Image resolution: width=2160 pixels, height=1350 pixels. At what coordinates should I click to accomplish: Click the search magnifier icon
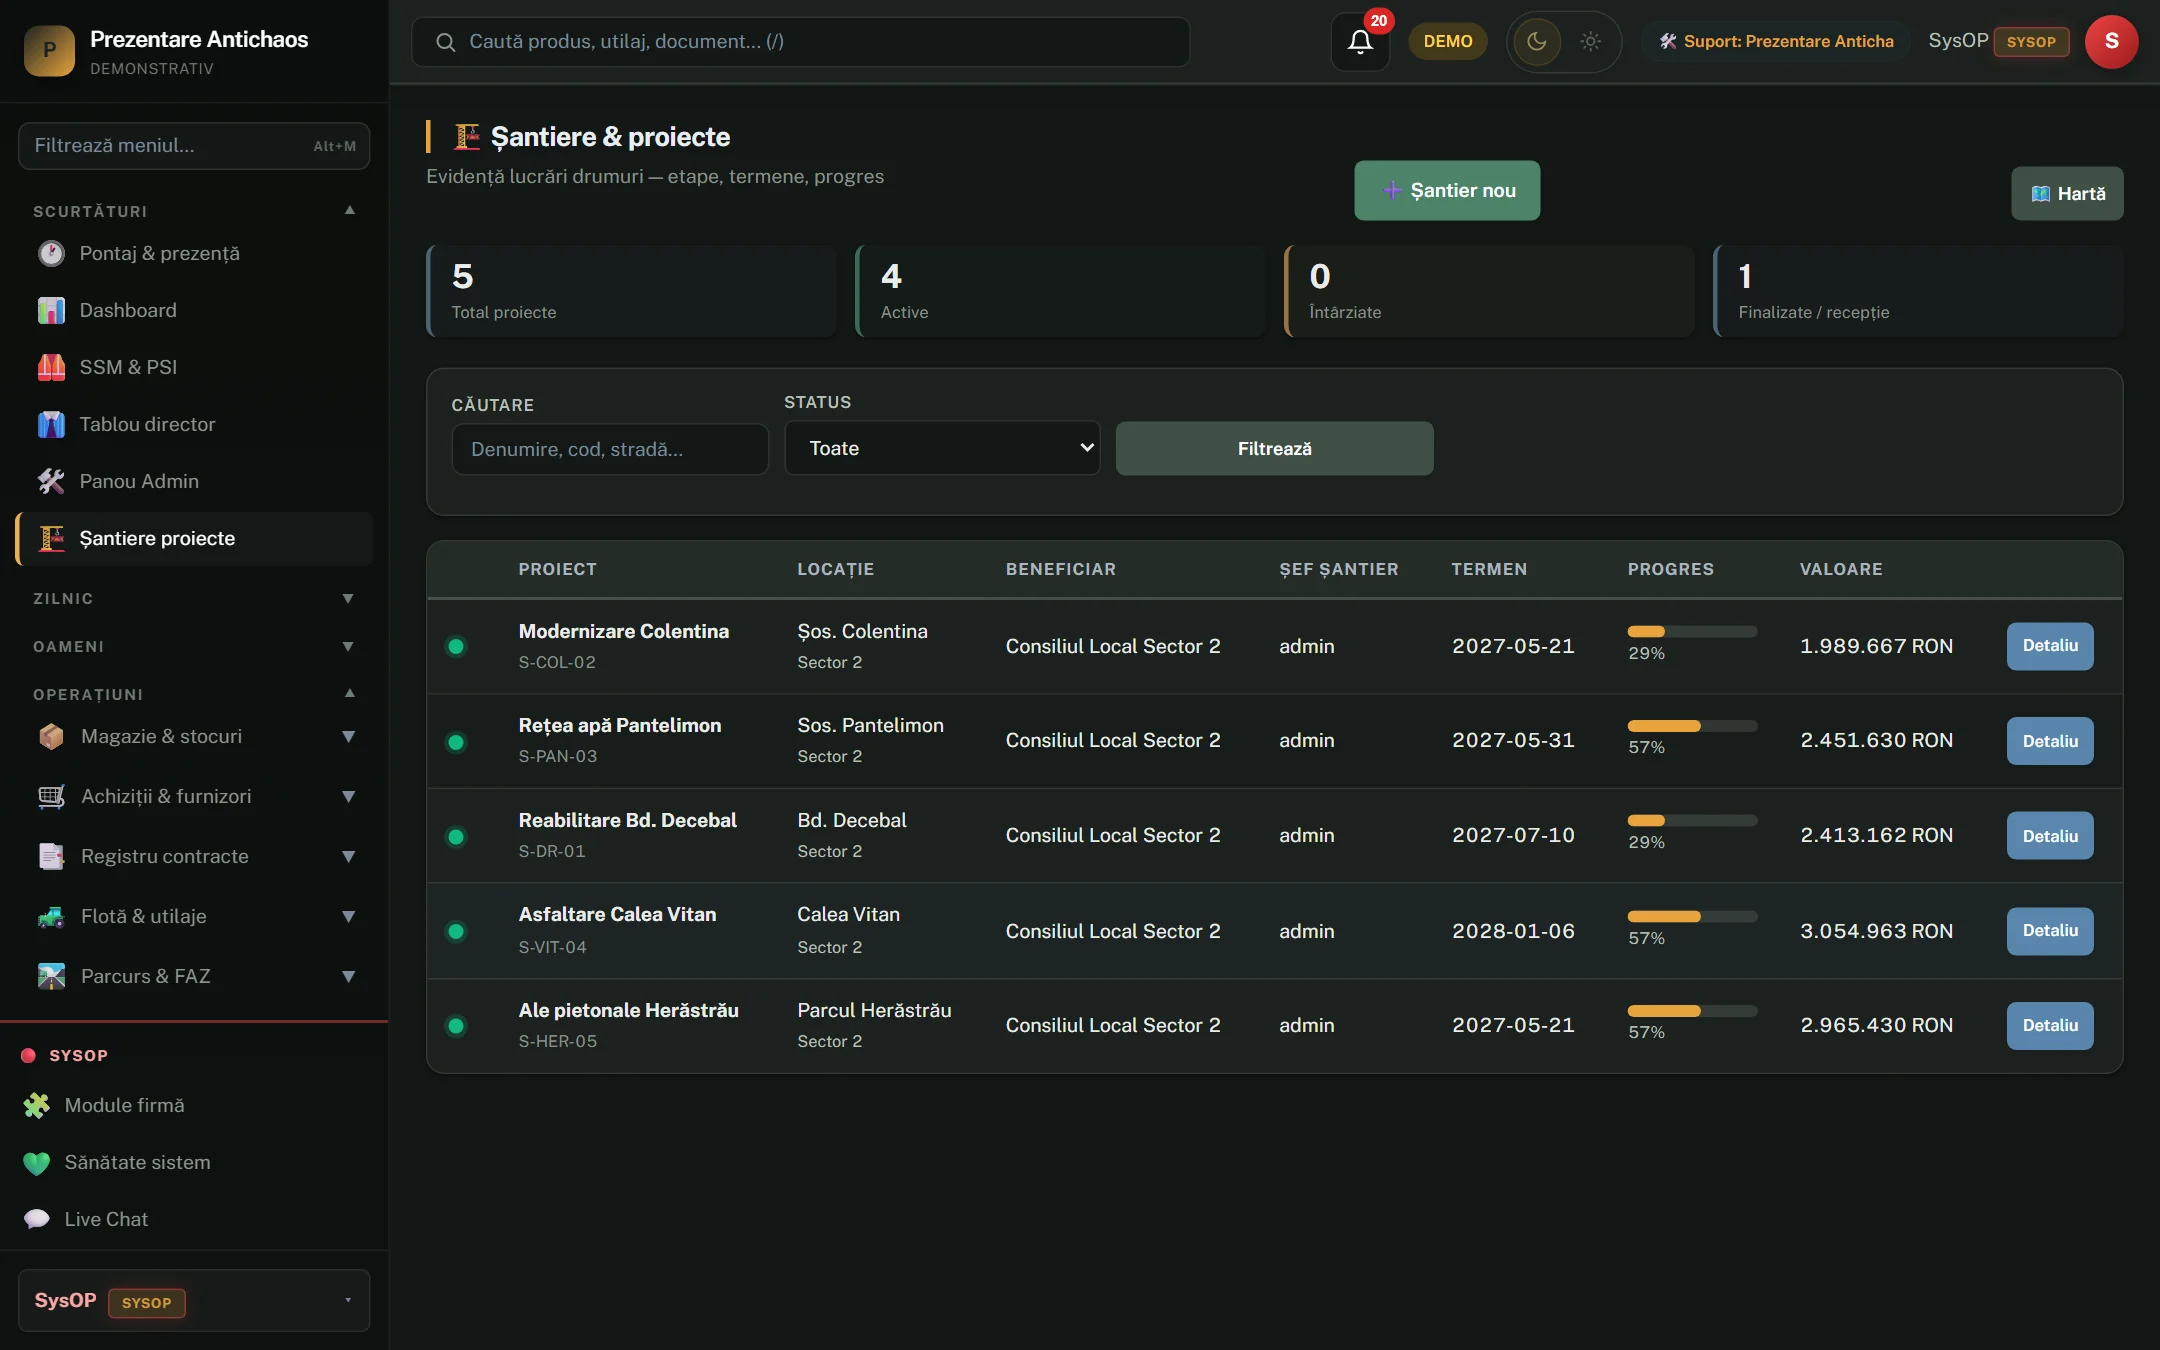tap(446, 42)
